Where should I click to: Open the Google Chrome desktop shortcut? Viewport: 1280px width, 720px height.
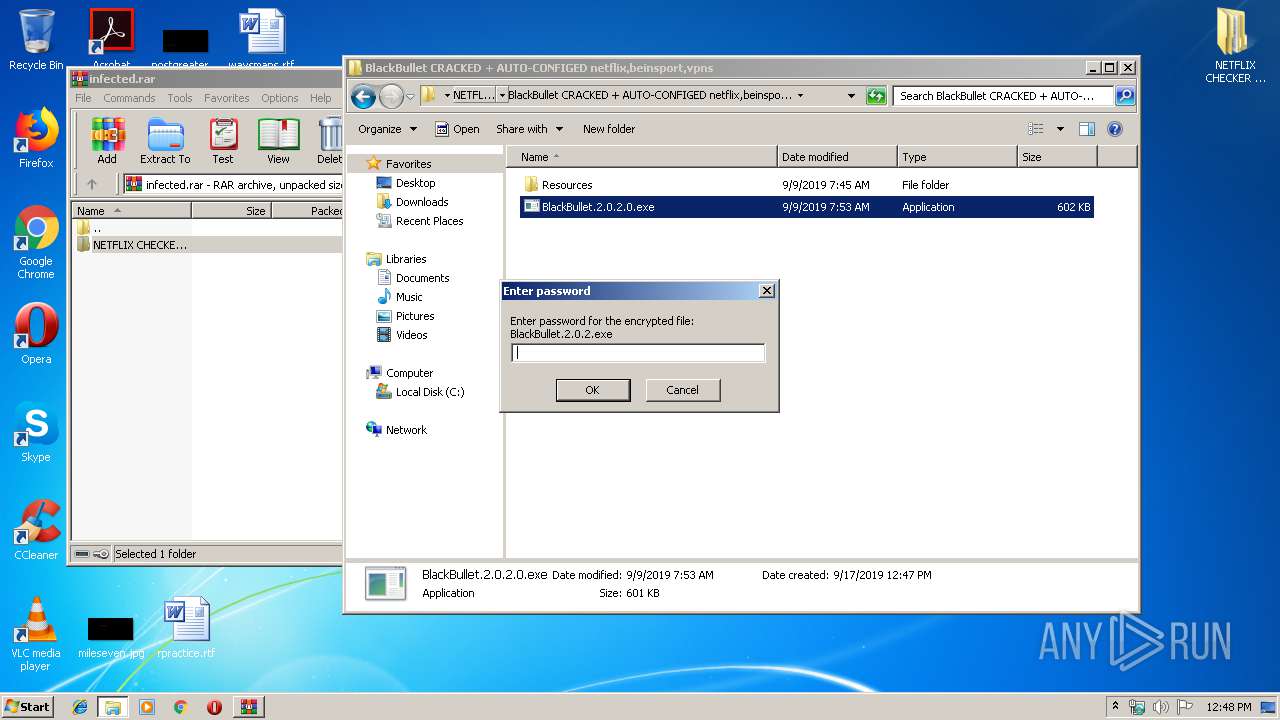36,242
